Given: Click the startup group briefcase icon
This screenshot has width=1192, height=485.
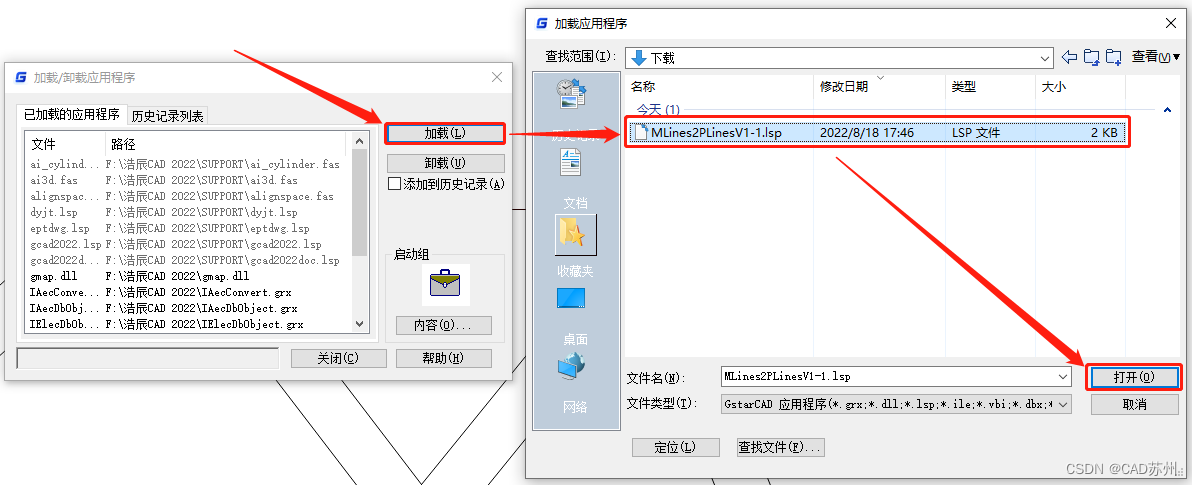Looking at the screenshot, I should (445, 284).
